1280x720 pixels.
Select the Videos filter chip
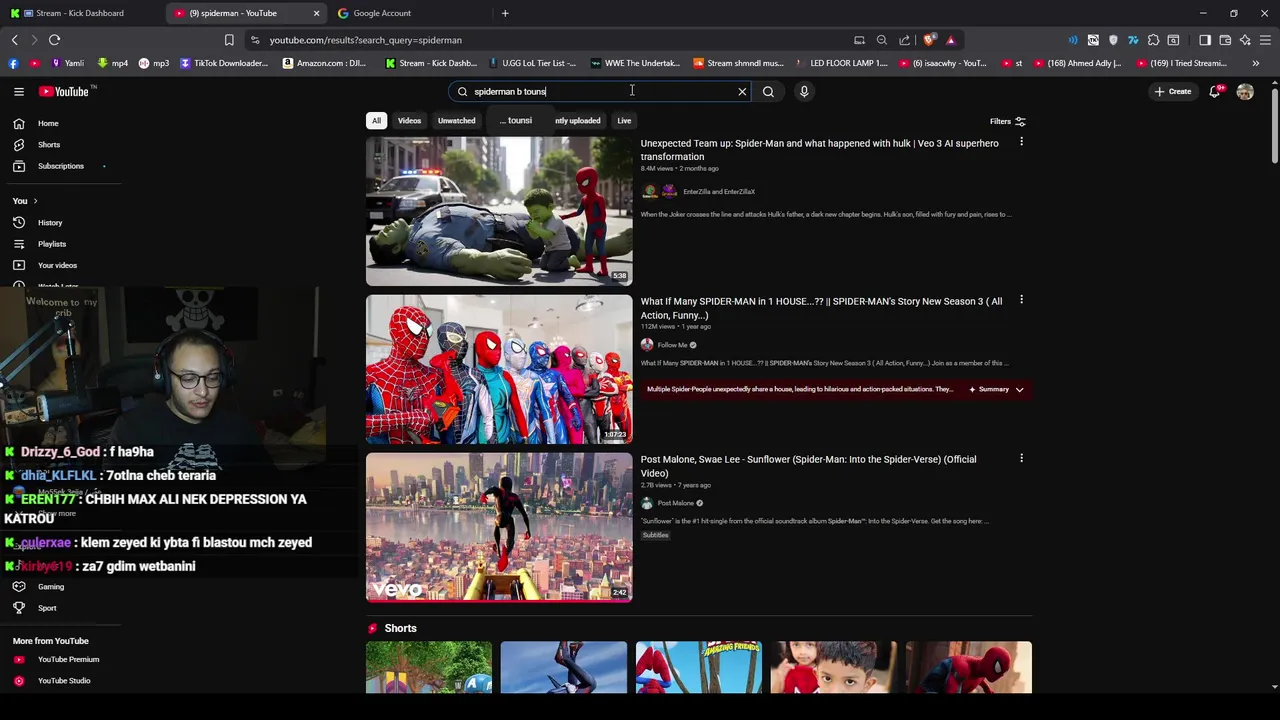(409, 120)
